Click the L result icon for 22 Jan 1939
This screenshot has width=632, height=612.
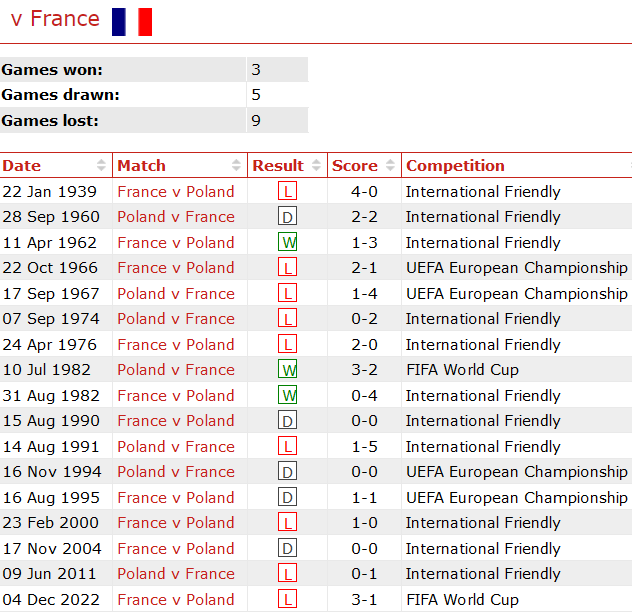pyautogui.click(x=288, y=192)
